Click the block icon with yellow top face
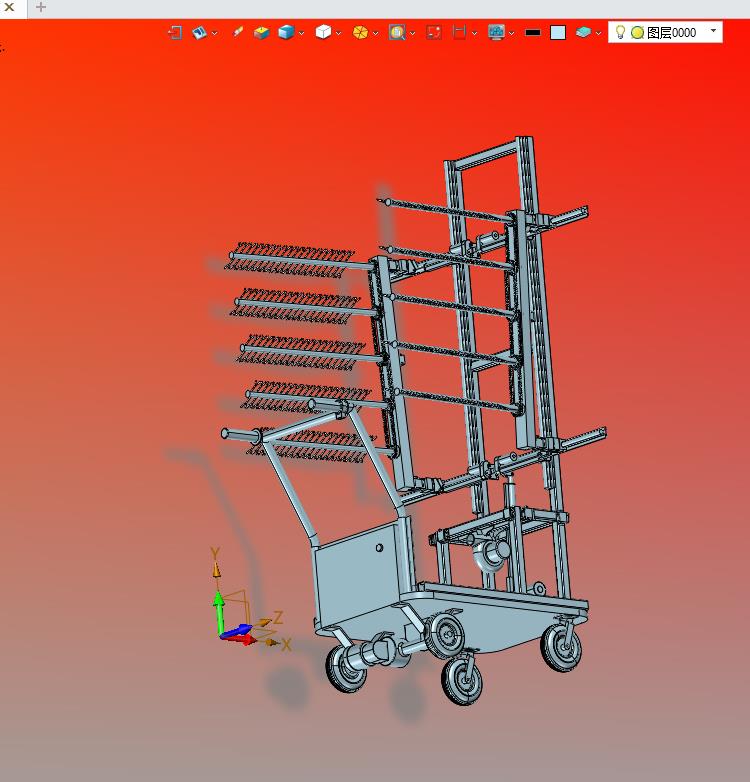Screen dimensions: 750x782 pos(261,32)
